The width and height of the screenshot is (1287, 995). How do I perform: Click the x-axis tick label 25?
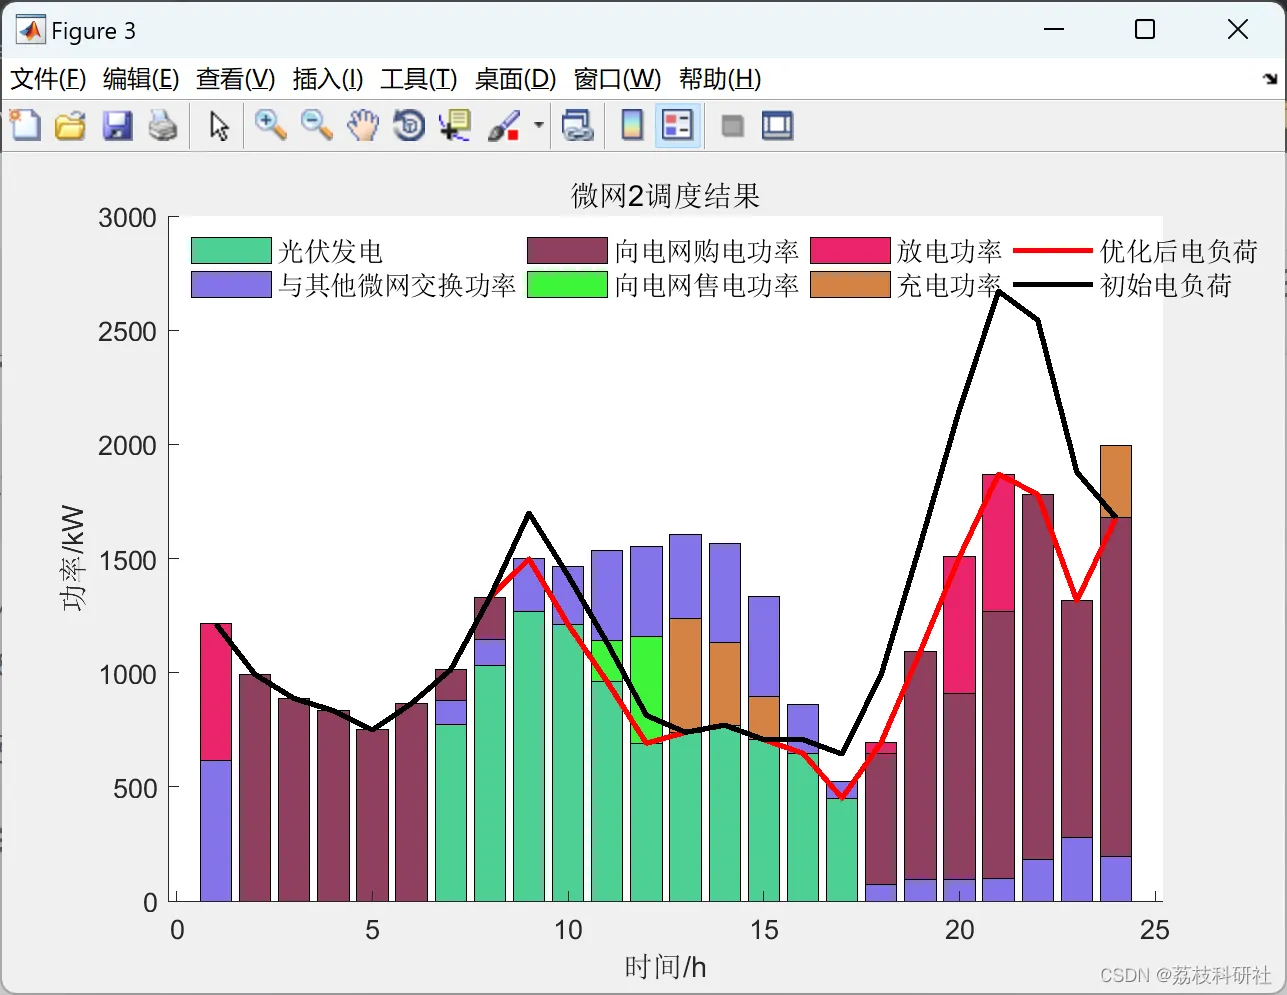coord(1154,930)
